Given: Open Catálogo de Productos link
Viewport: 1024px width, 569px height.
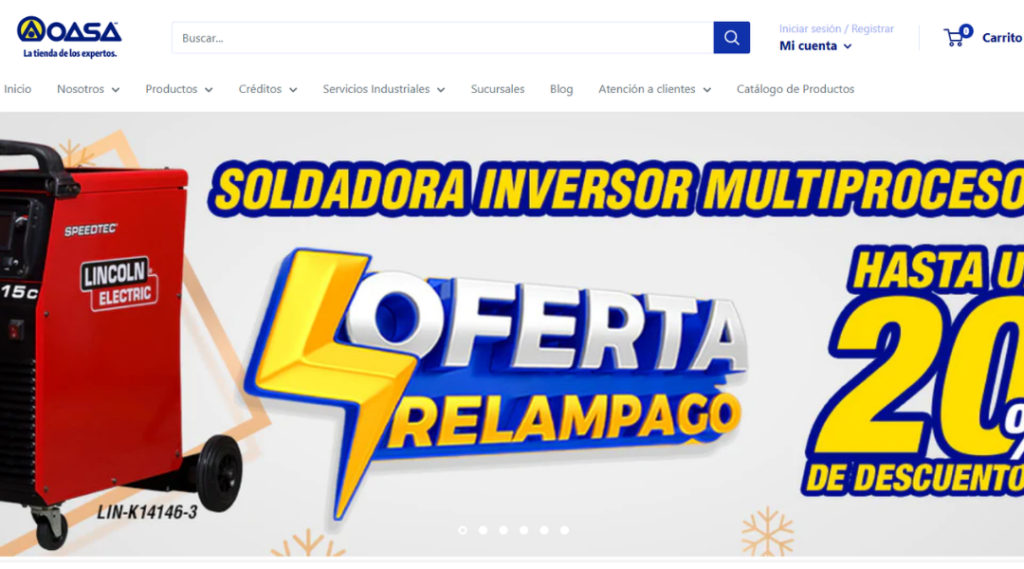Looking at the screenshot, I should click(795, 89).
